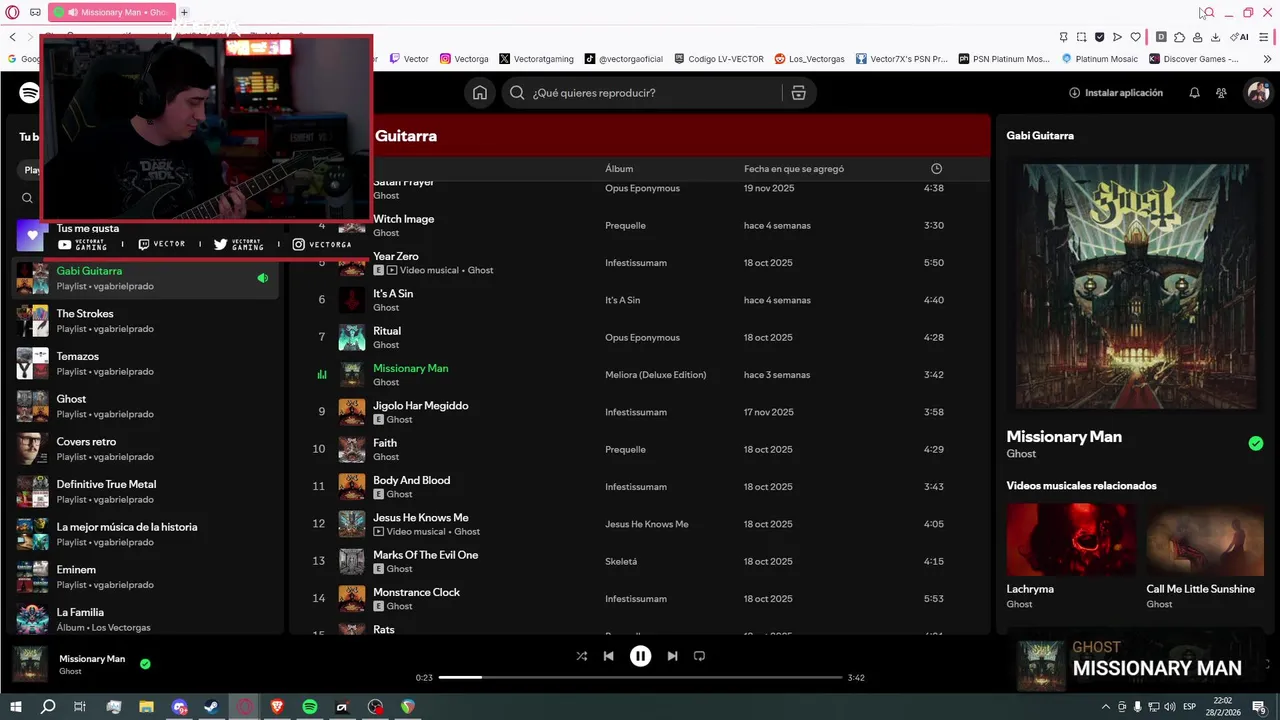Image resolution: width=1280 pixels, height=720 pixels.
Task: Click the library search magnifier icon
Action: click(x=27, y=198)
